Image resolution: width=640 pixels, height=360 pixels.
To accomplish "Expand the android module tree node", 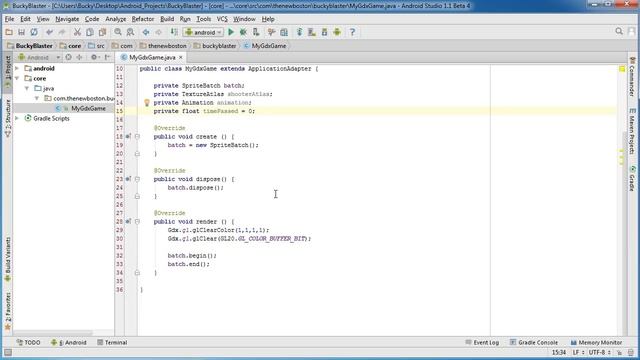I will 17,68.
